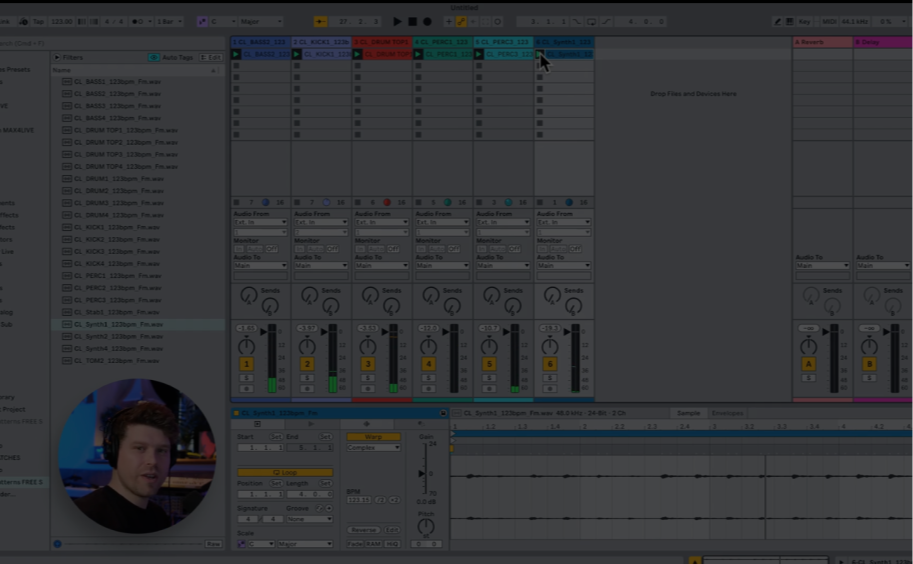Click track 1 volume fader handle
This screenshot has width=913, height=564.
(x=263, y=332)
